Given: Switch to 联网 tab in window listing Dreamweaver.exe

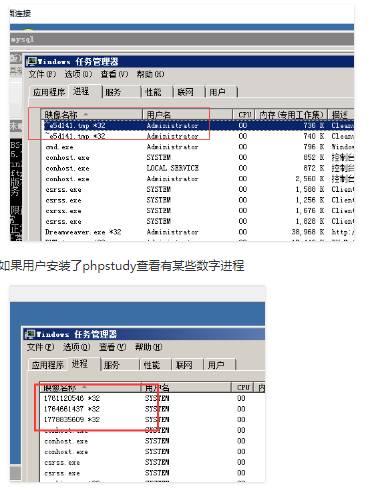Looking at the screenshot, I should pyautogui.click(x=189, y=92).
